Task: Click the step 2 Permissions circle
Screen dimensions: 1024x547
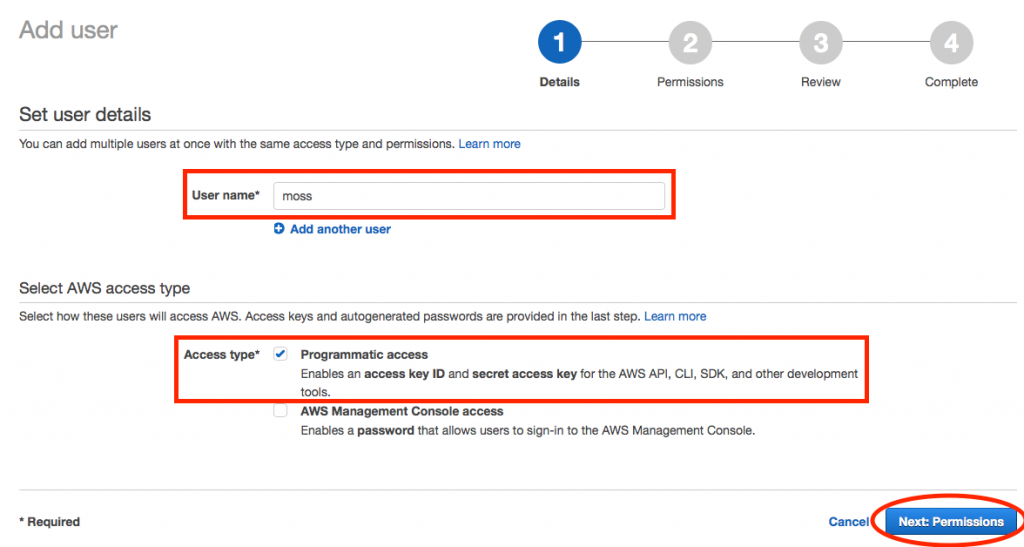Action: pos(690,42)
